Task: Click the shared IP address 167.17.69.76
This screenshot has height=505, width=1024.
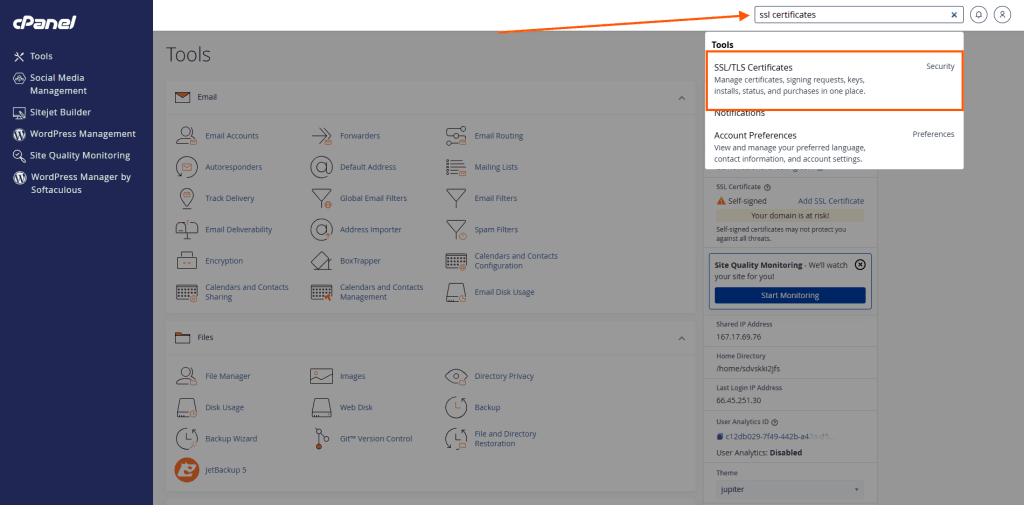Action: pyautogui.click(x=739, y=337)
